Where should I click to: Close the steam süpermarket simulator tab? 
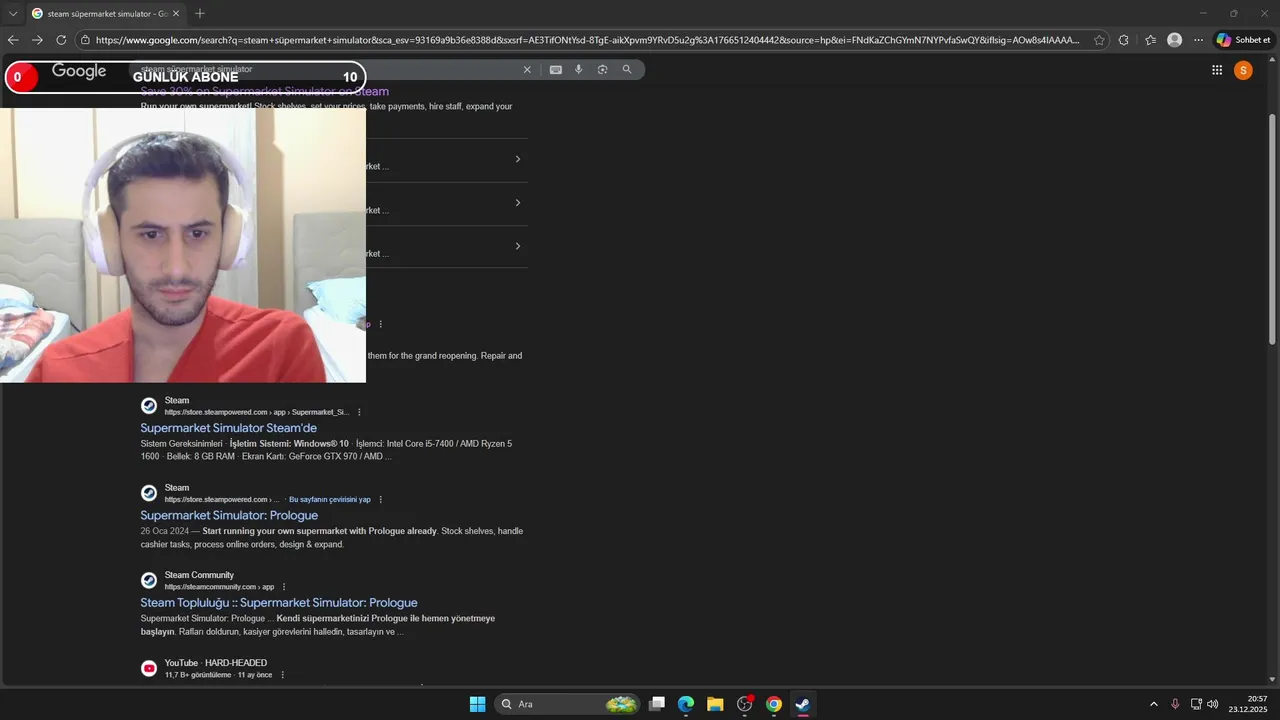point(177,14)
